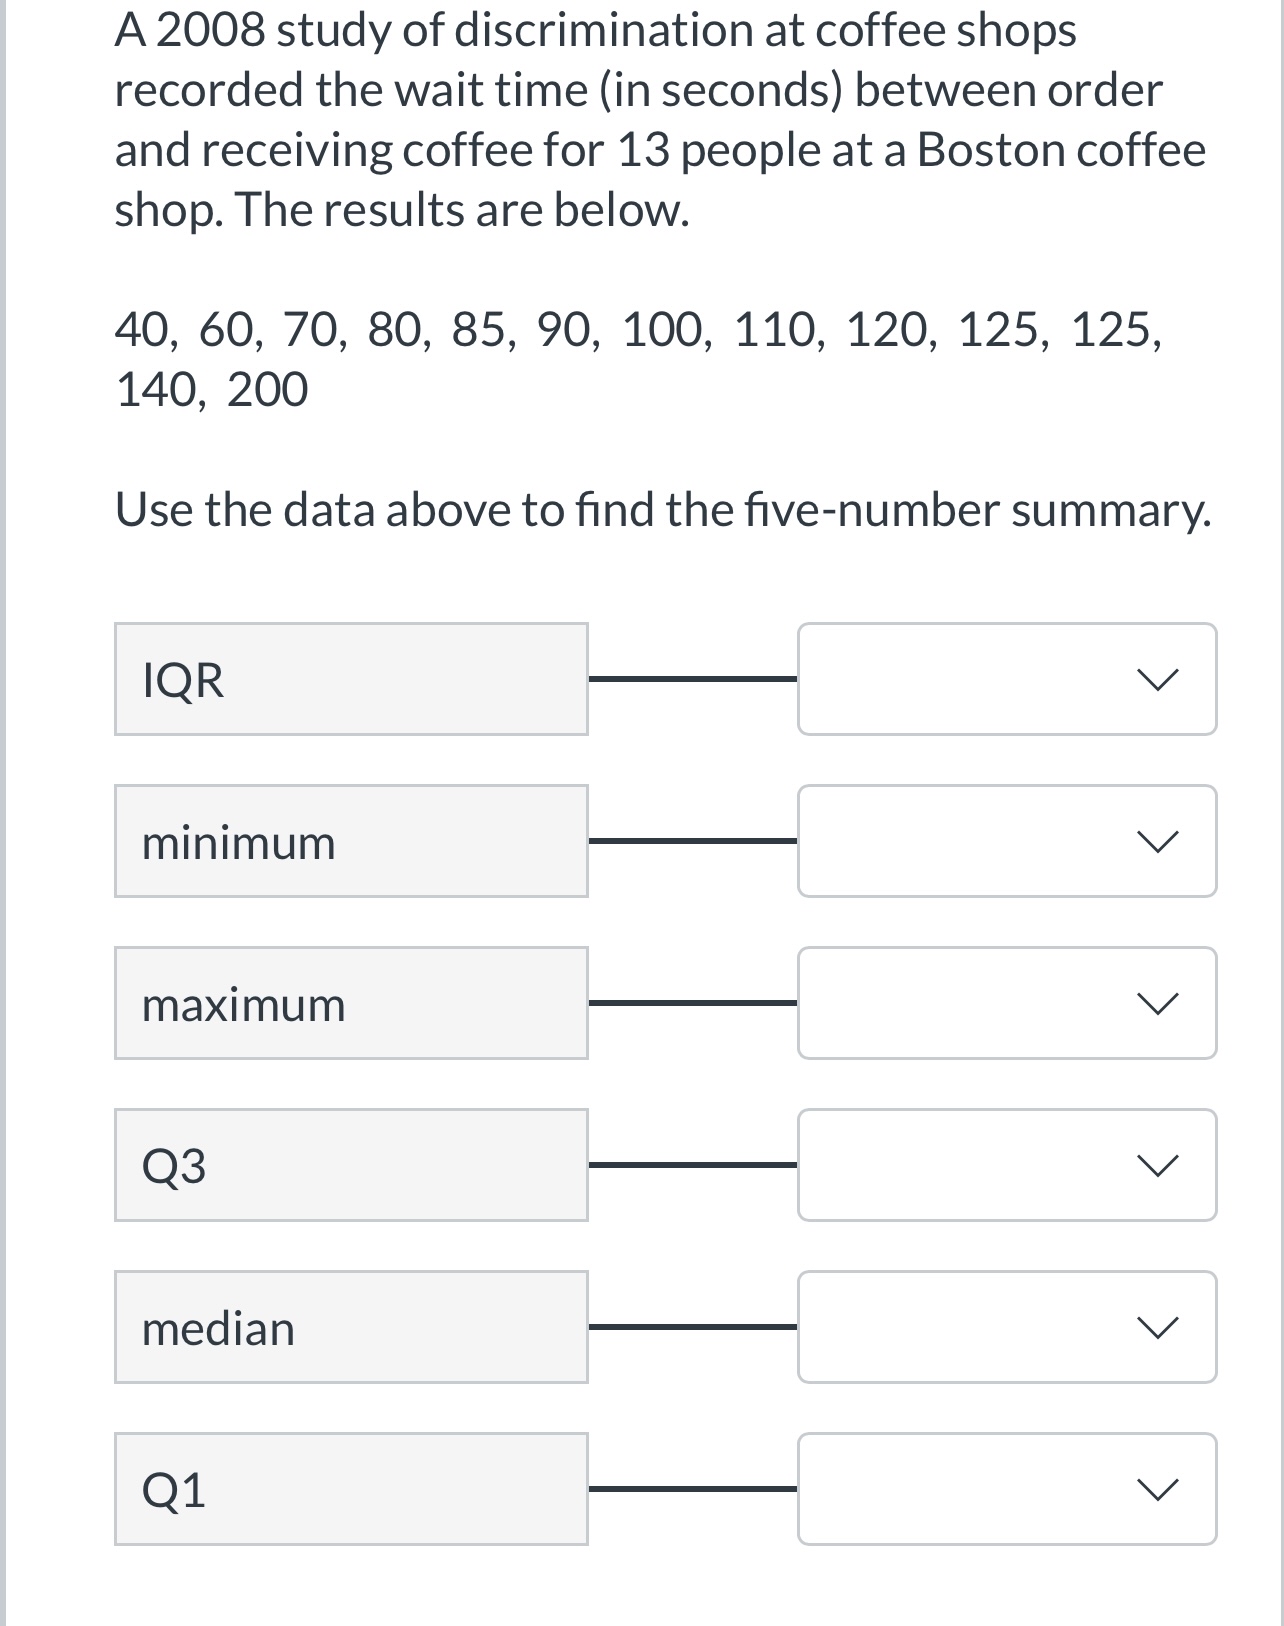Open the dropdown matching Q1
This screenshot has width=1284, height=1626.
pyautogui.click(x=1007, y=1489)
